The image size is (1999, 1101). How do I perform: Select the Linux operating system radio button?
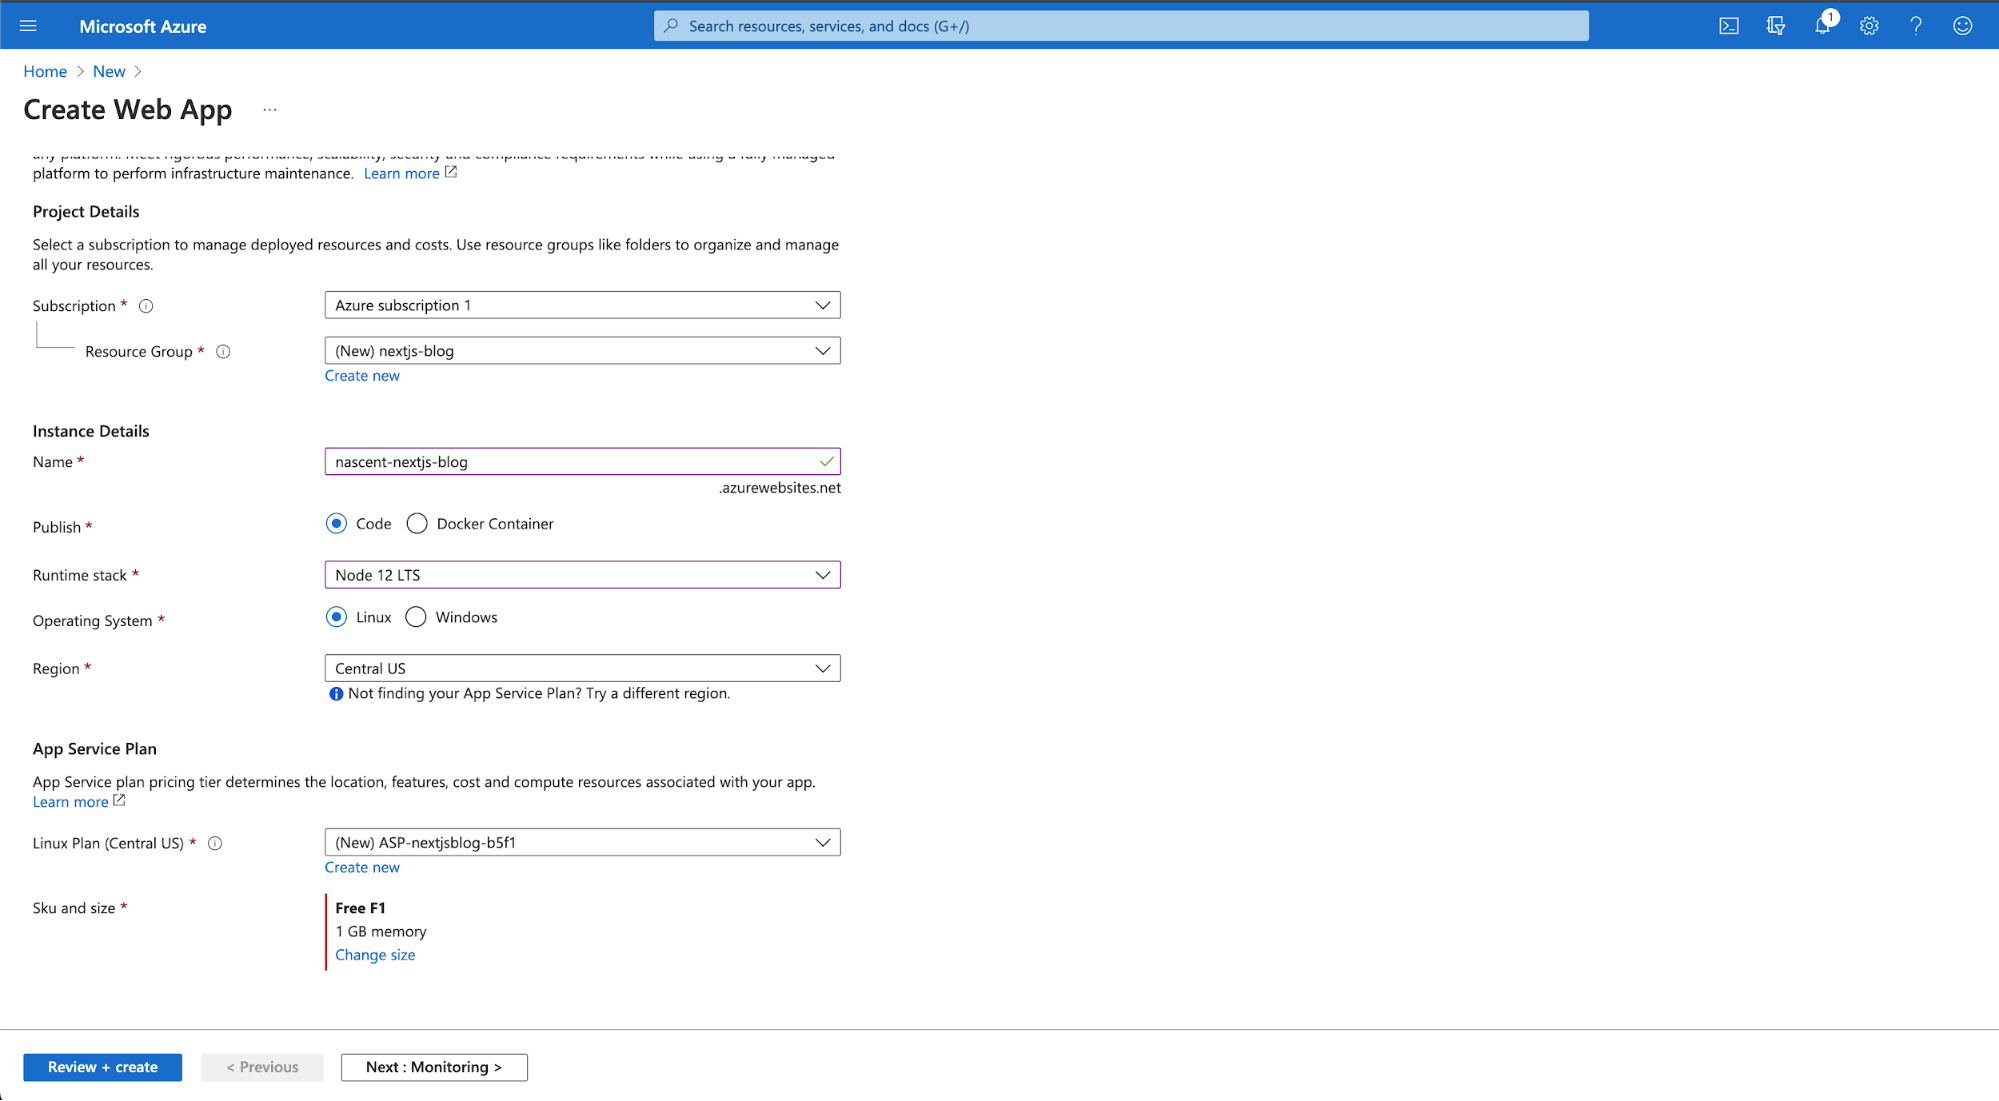click(x=335, y=617)
